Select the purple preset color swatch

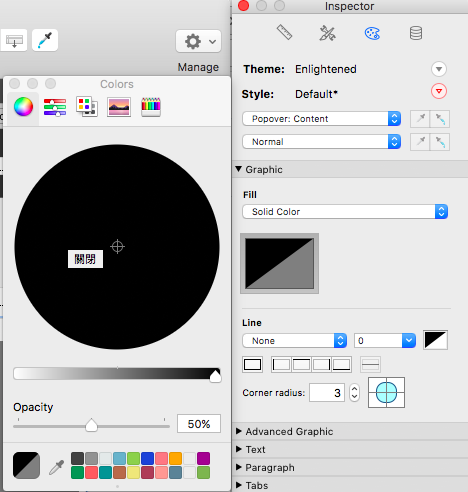pos(203,459)
